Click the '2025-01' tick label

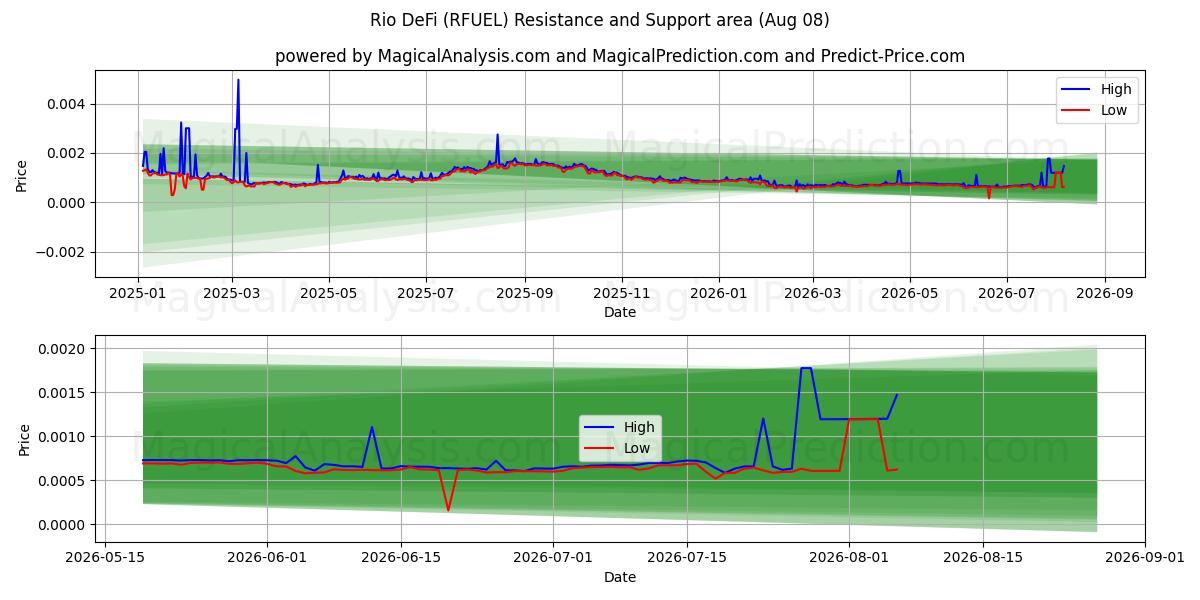tap(138, 293)
